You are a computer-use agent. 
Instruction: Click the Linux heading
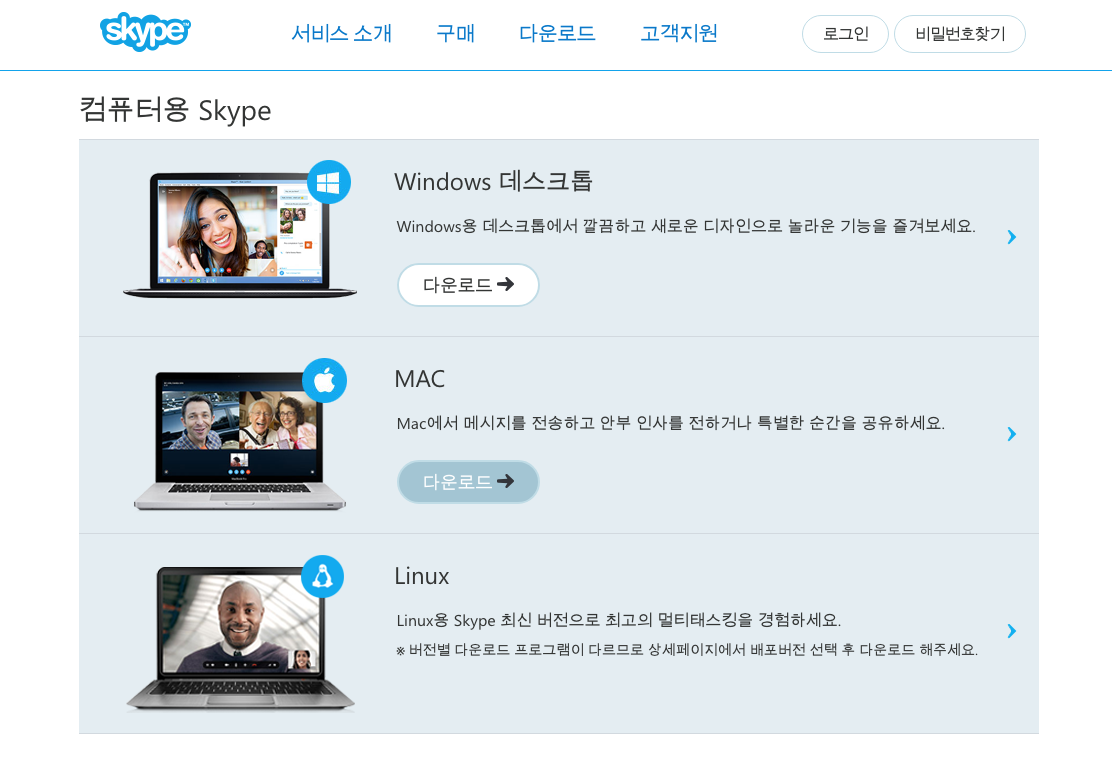coord(422,576)
